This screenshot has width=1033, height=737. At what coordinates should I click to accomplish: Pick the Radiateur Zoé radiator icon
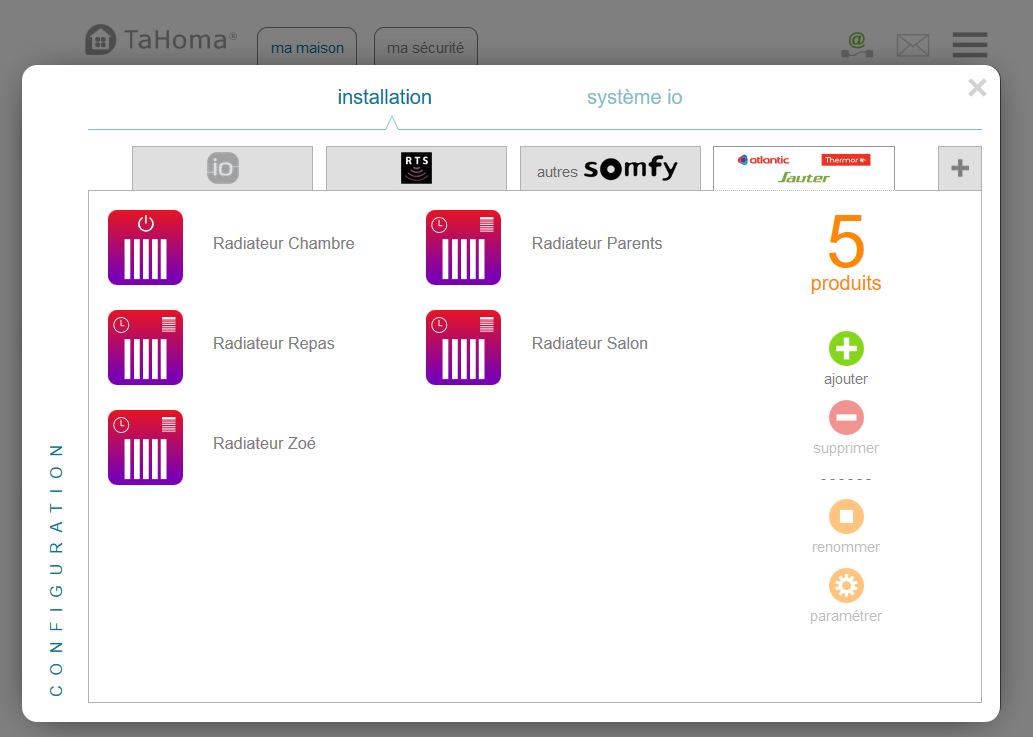[x=145, y=447]
